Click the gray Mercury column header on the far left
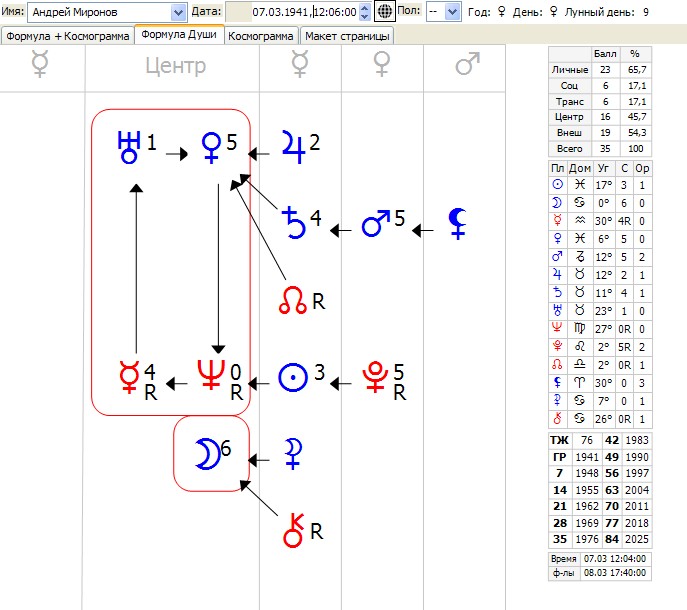The height and width of the screenshot is (610, 687). 40,64
